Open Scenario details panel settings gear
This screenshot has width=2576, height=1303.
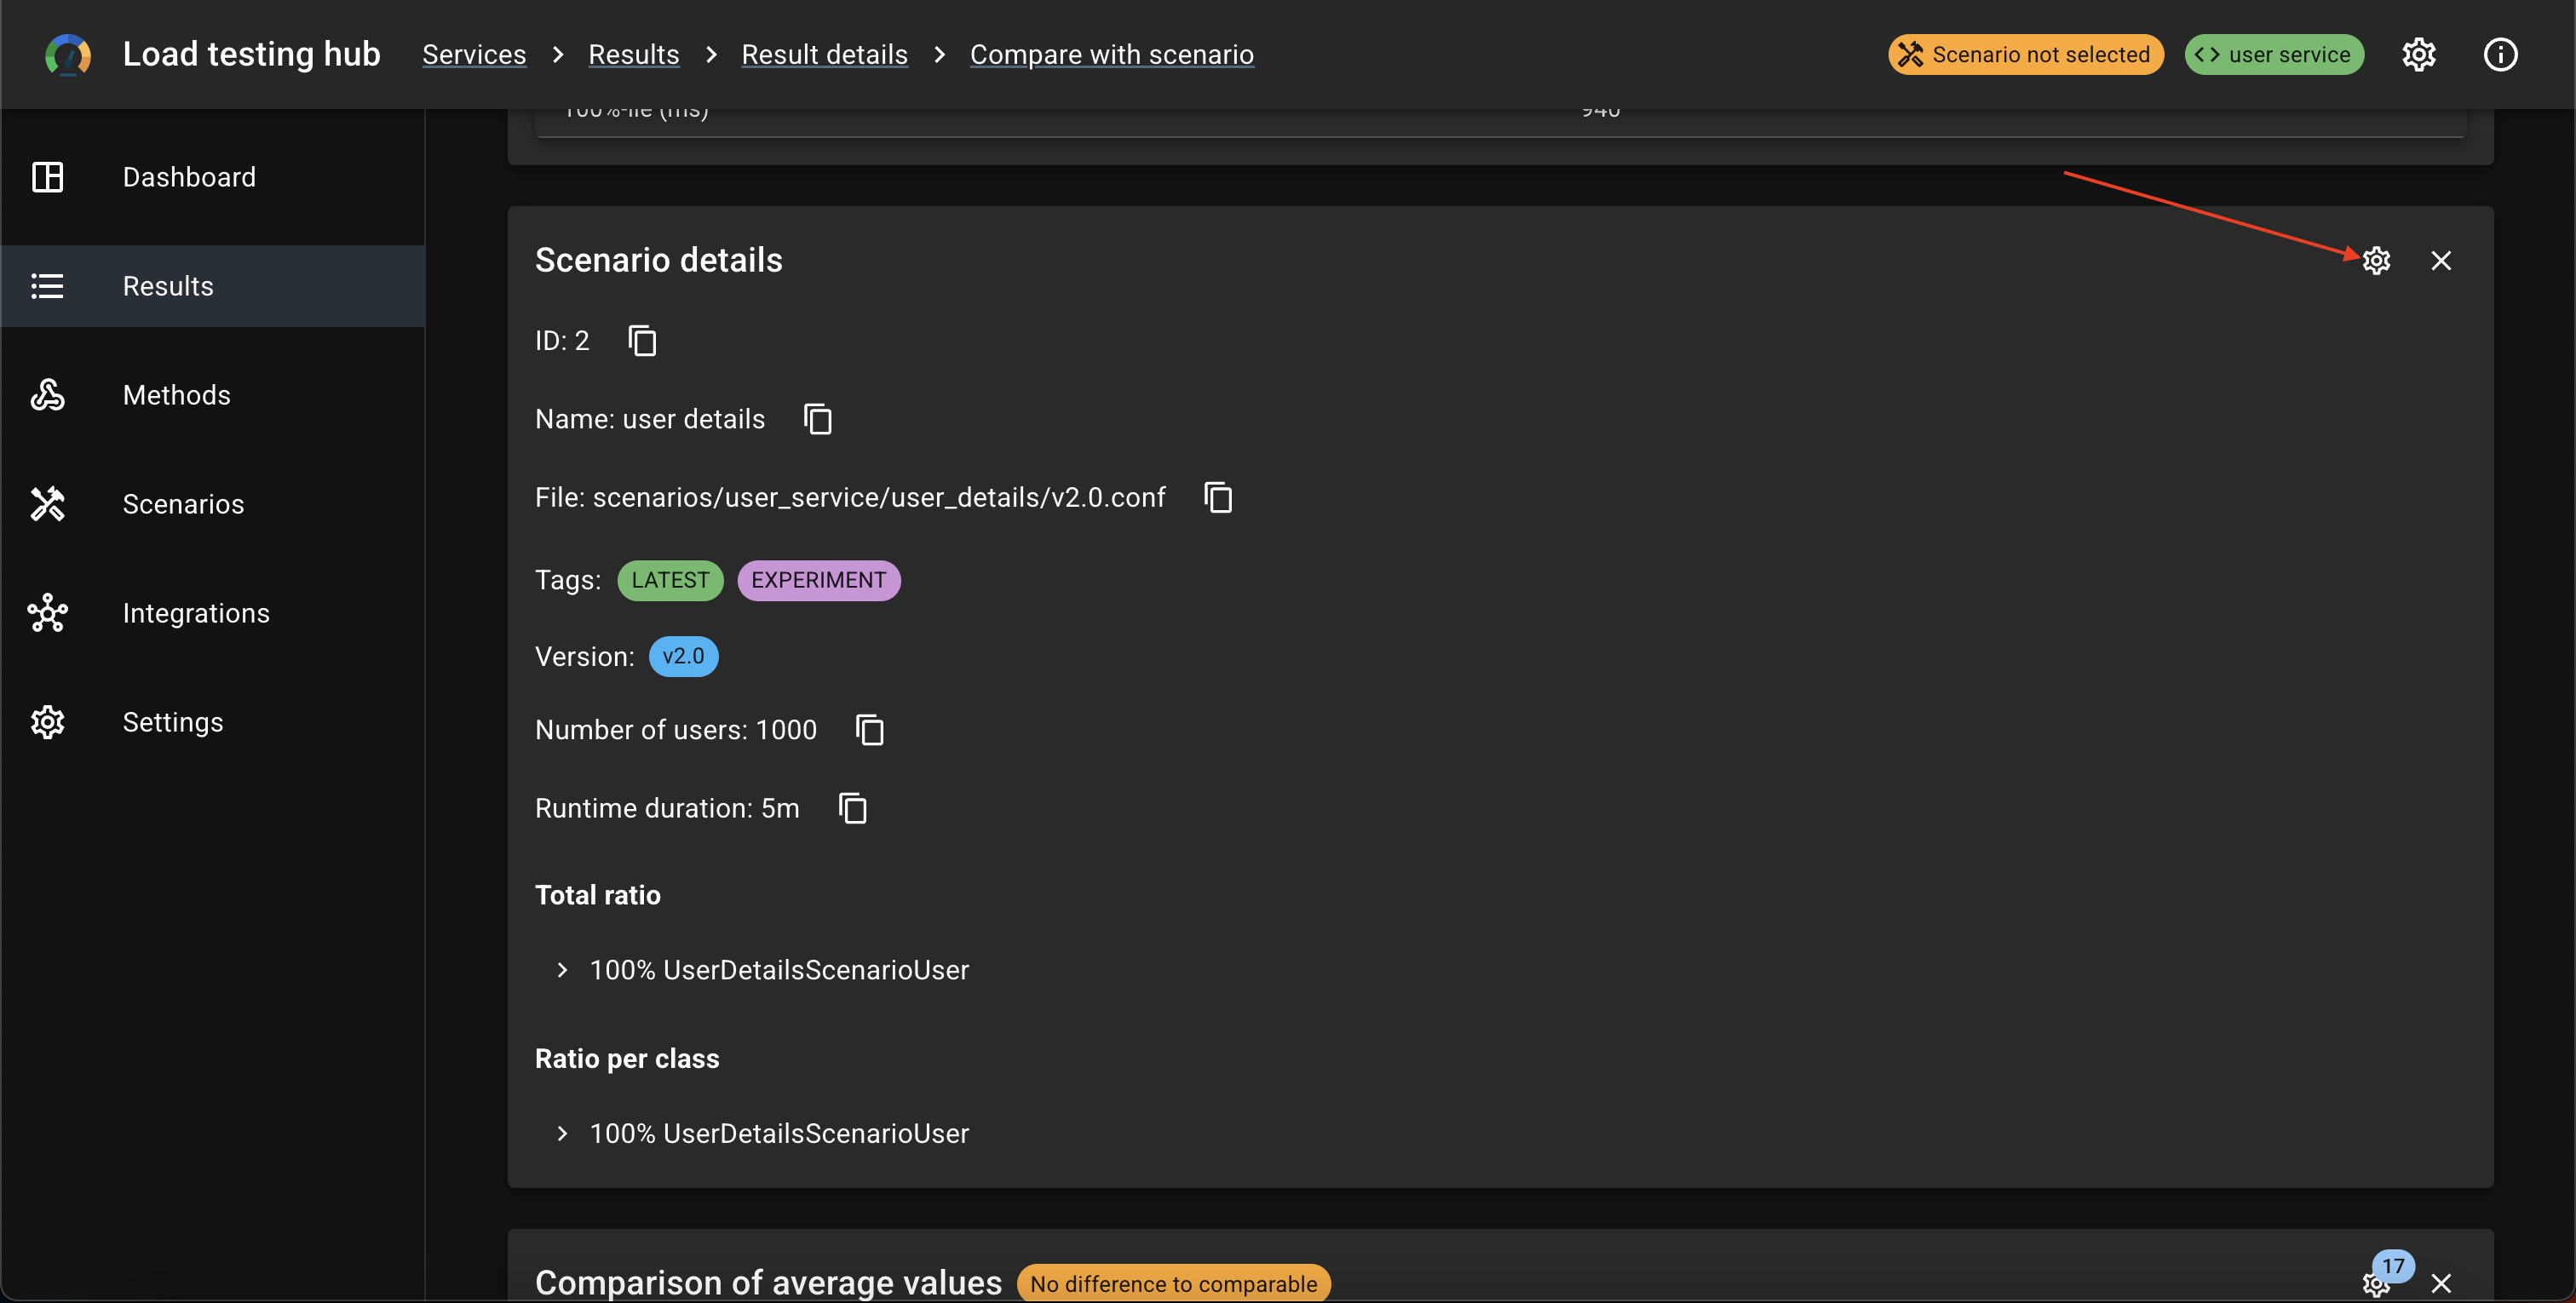tap(2376, 260)
